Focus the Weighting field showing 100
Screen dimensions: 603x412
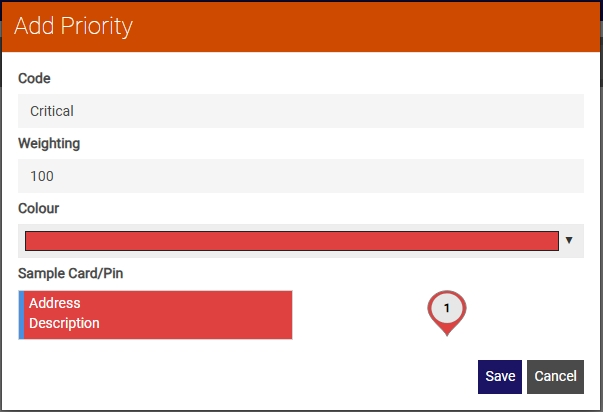pos(301,176)
